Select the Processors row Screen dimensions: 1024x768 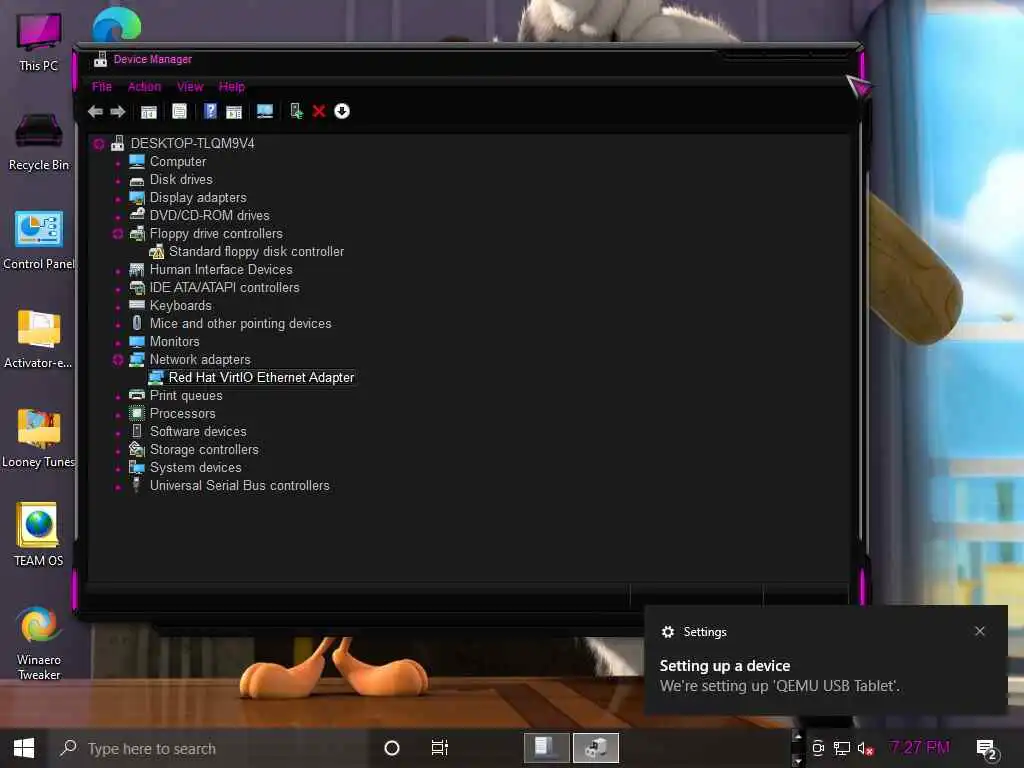coord(182,413)
